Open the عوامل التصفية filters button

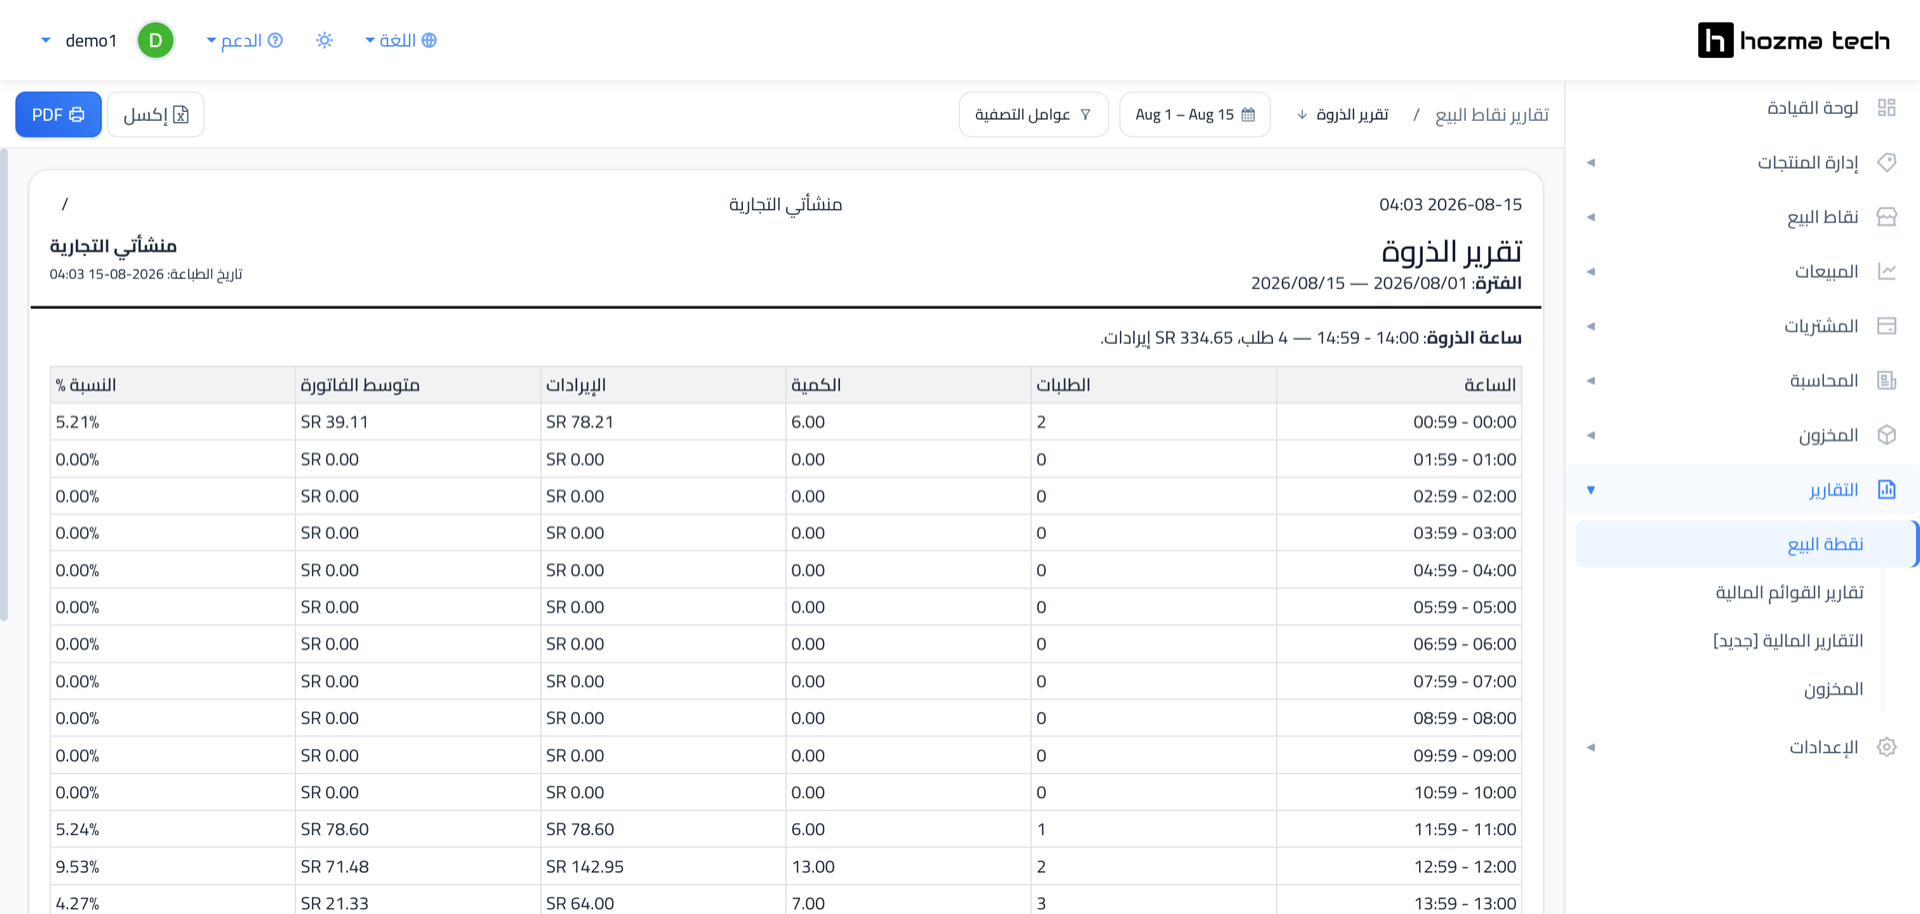(1033, 115)
